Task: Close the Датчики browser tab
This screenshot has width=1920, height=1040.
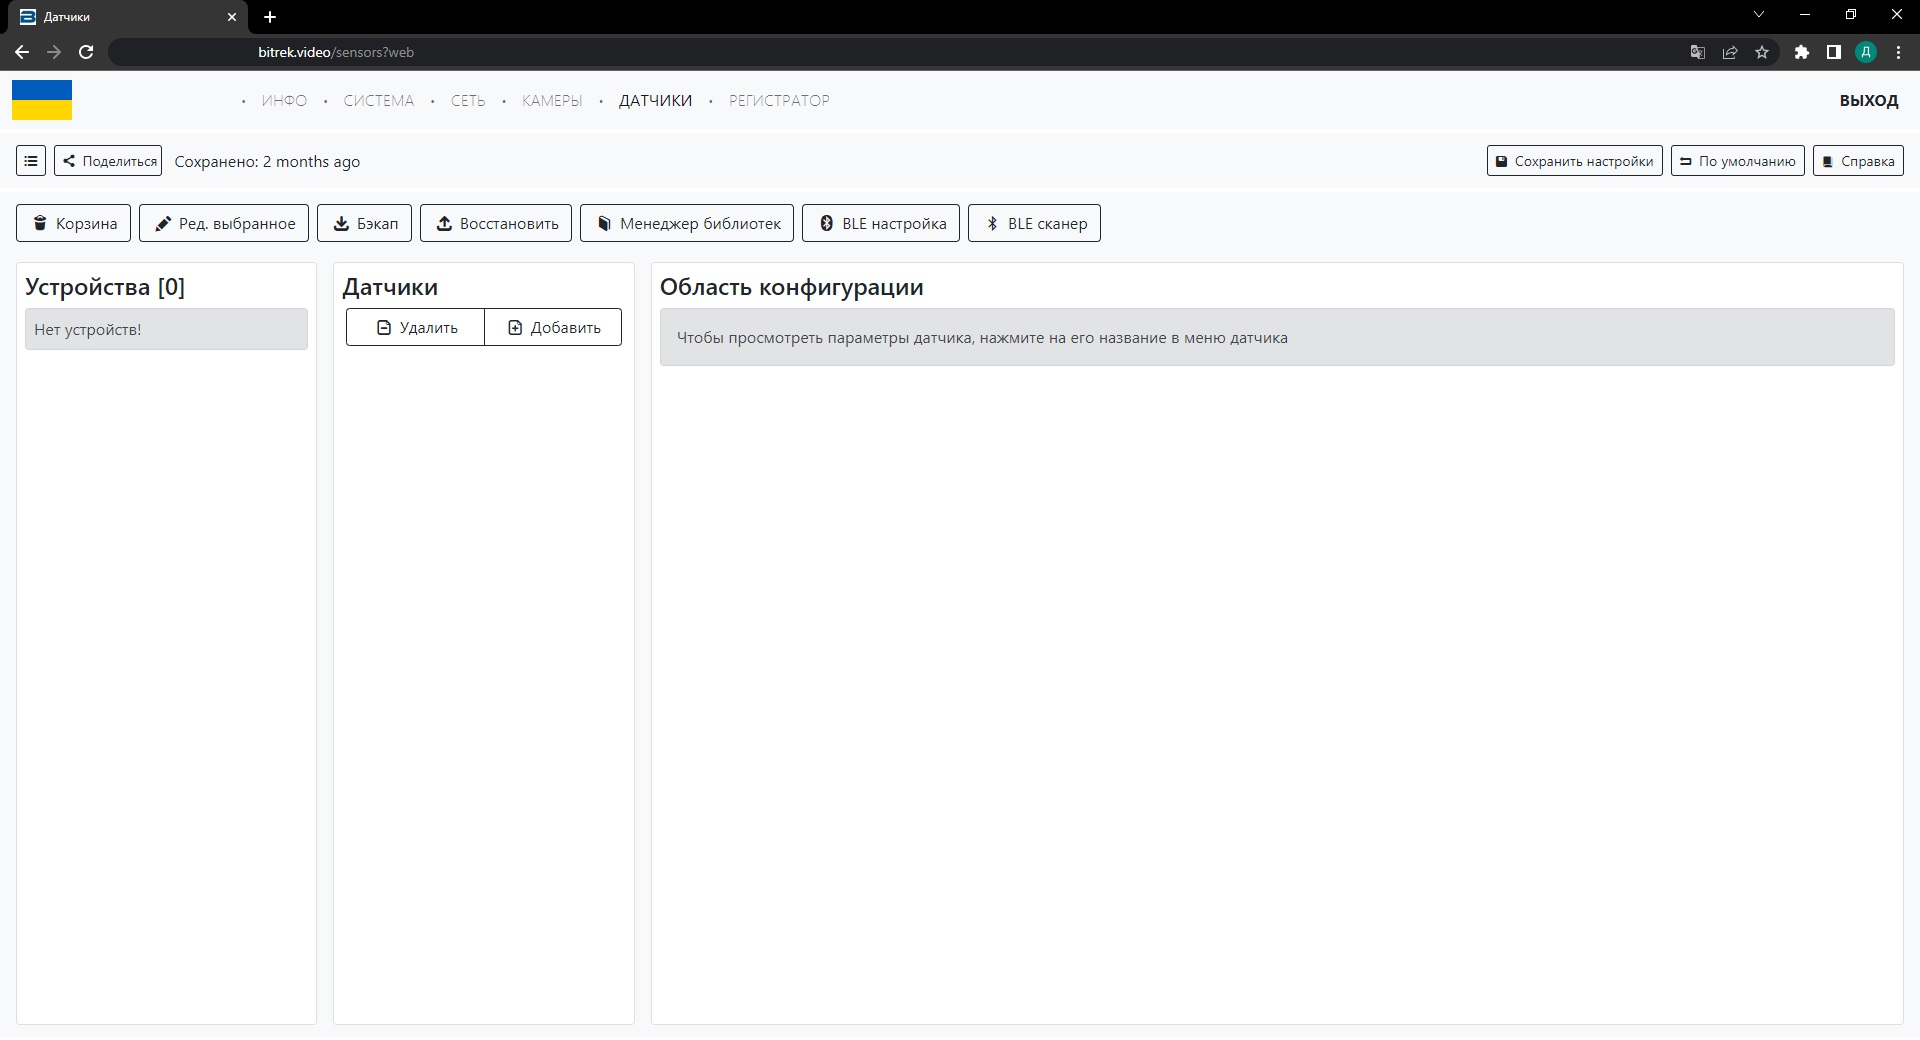Action: 232,17
